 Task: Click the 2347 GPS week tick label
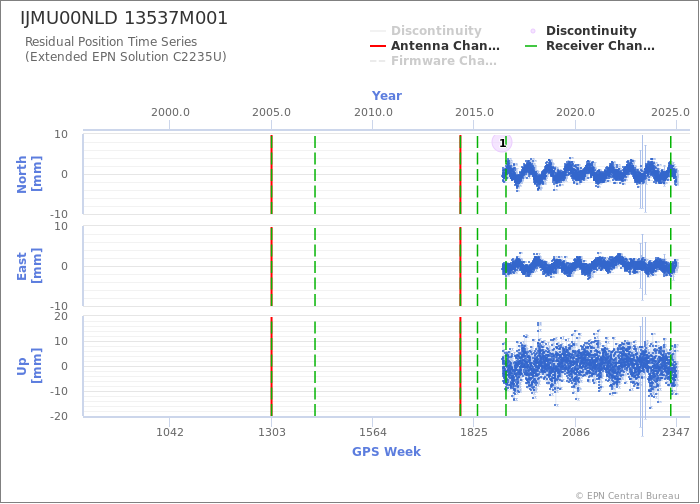(676, 432)
